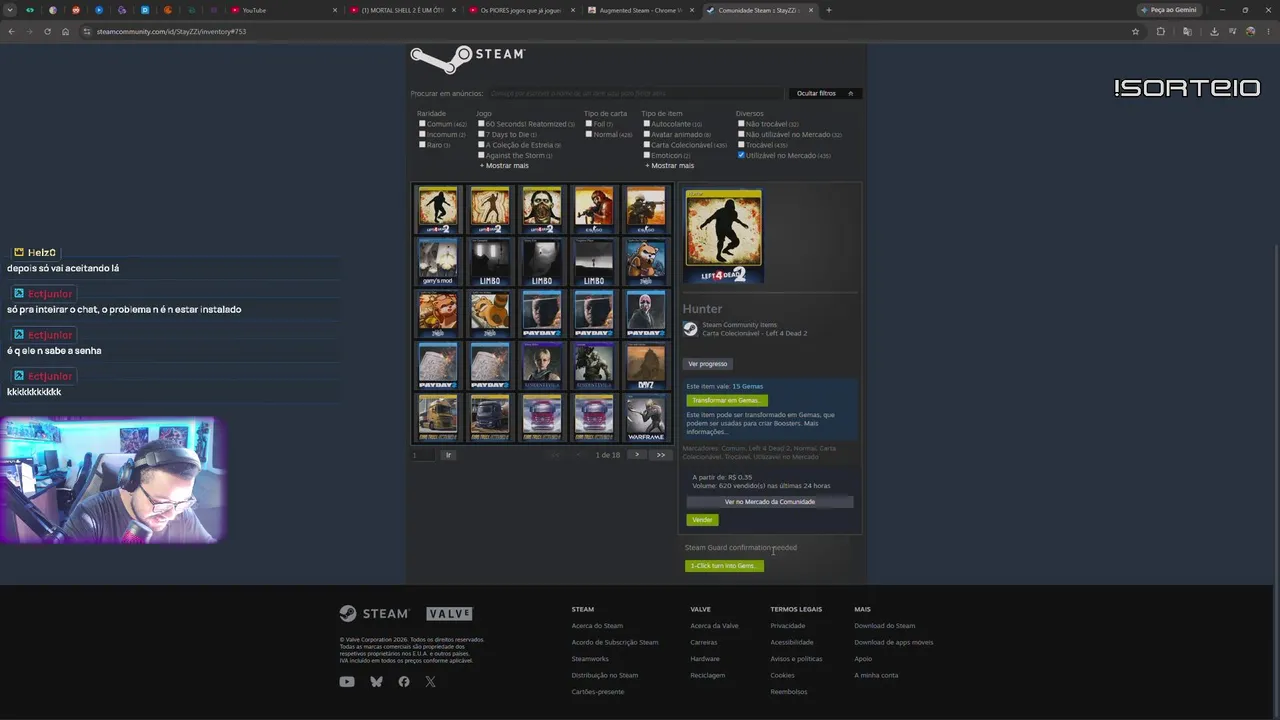Select the yellow Euro Truck Simulator 2 card
The width and height of the screenshot is (1280, 720).
437,417
